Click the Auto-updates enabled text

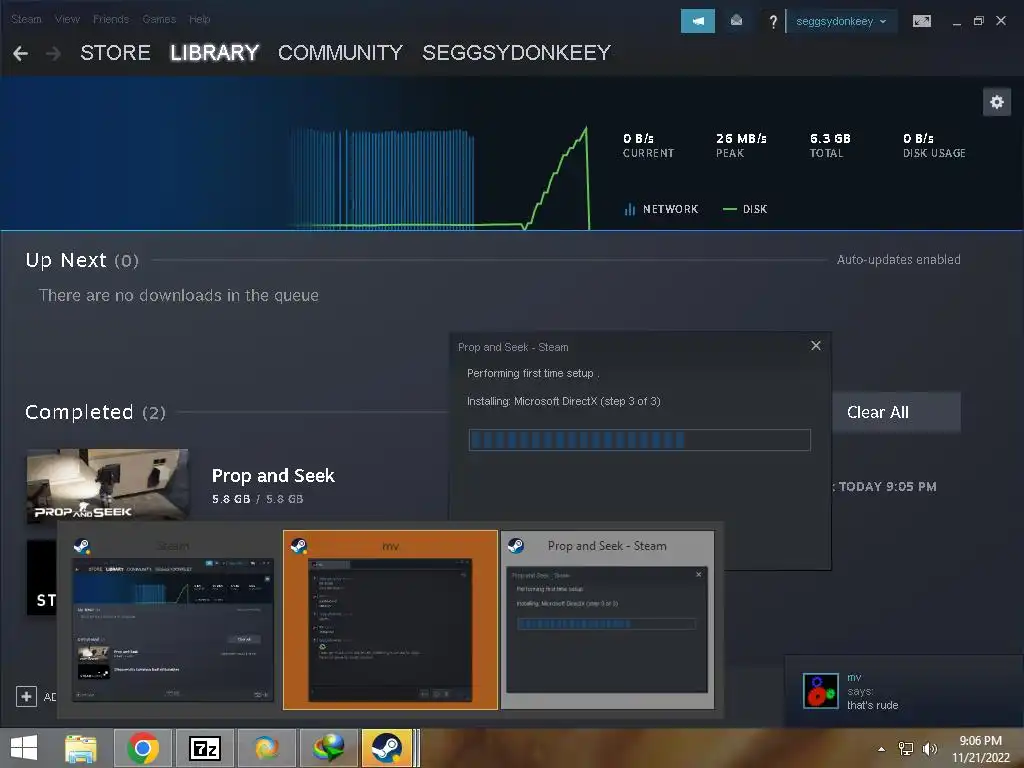[x=899, y=259]
